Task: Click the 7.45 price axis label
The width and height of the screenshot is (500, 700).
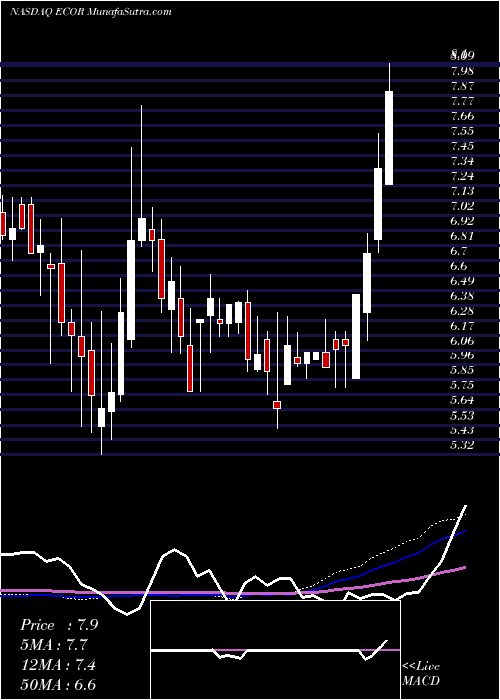Action: coord(462,146)
